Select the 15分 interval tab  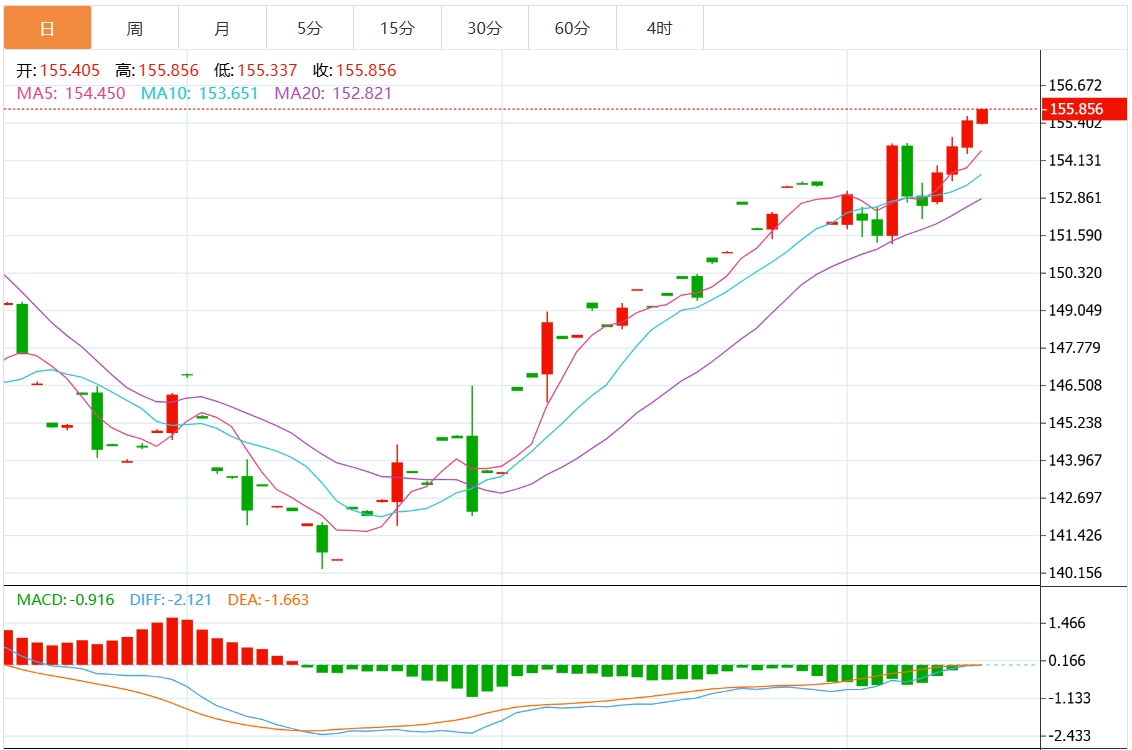(397, 28)
